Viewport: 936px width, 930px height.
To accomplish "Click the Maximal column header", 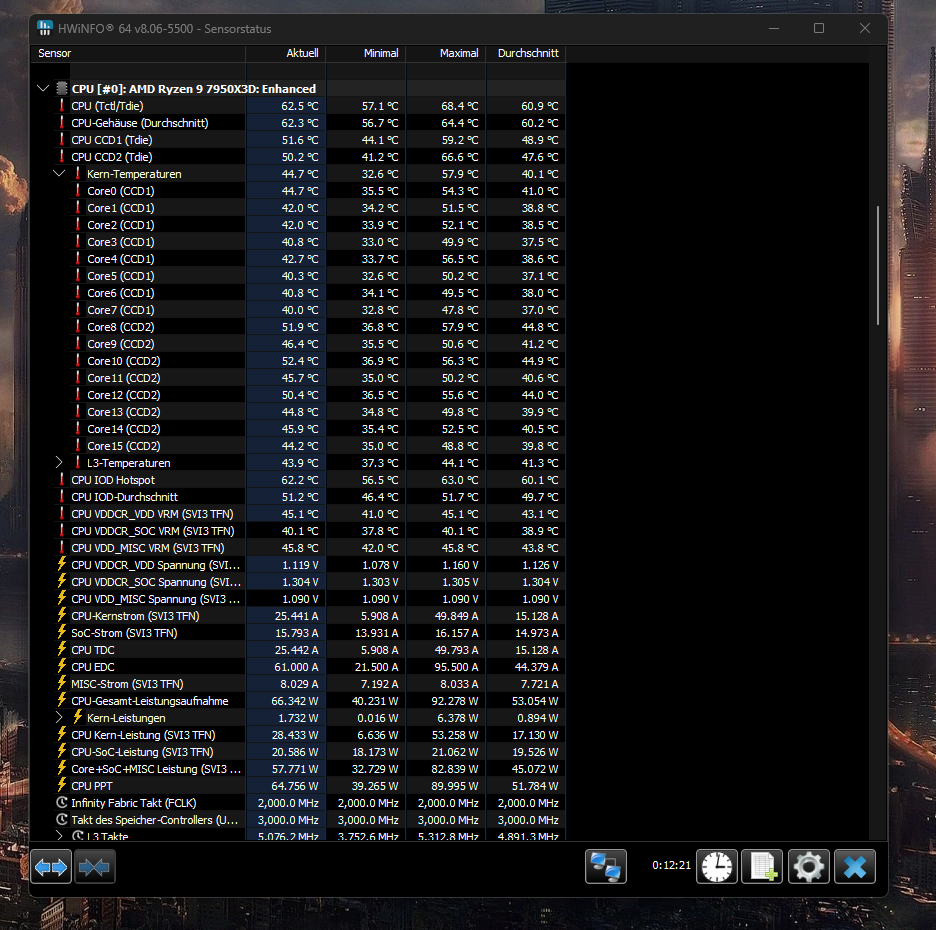I will pos(446,53).
